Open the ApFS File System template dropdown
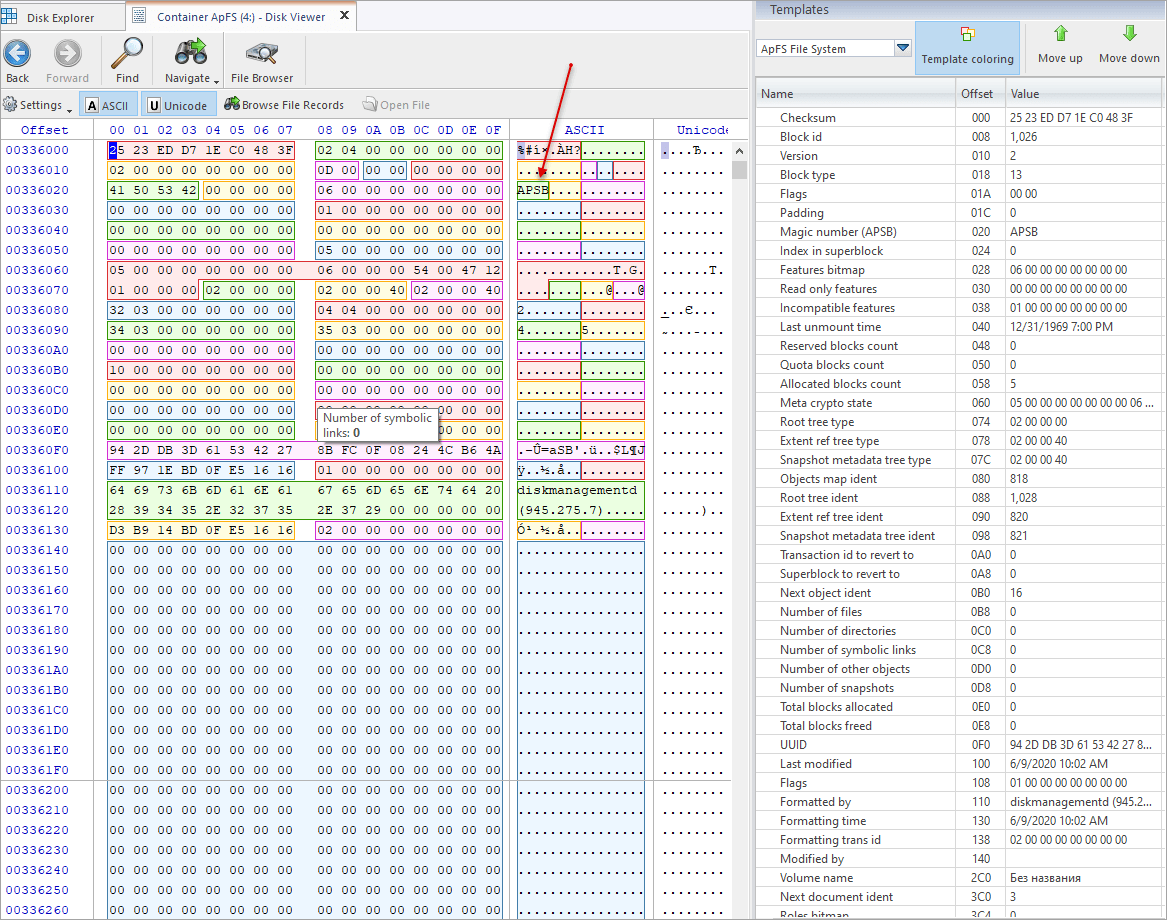The width and height of the screenshot is (1167, 920). (x=903, y=48)
